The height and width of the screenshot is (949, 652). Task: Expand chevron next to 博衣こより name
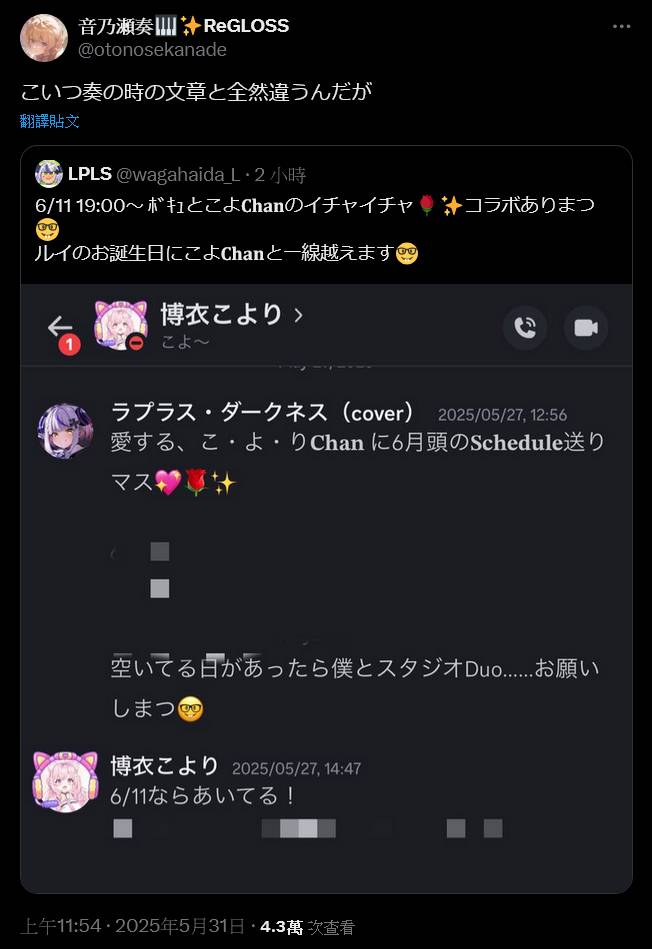[298, 315]
